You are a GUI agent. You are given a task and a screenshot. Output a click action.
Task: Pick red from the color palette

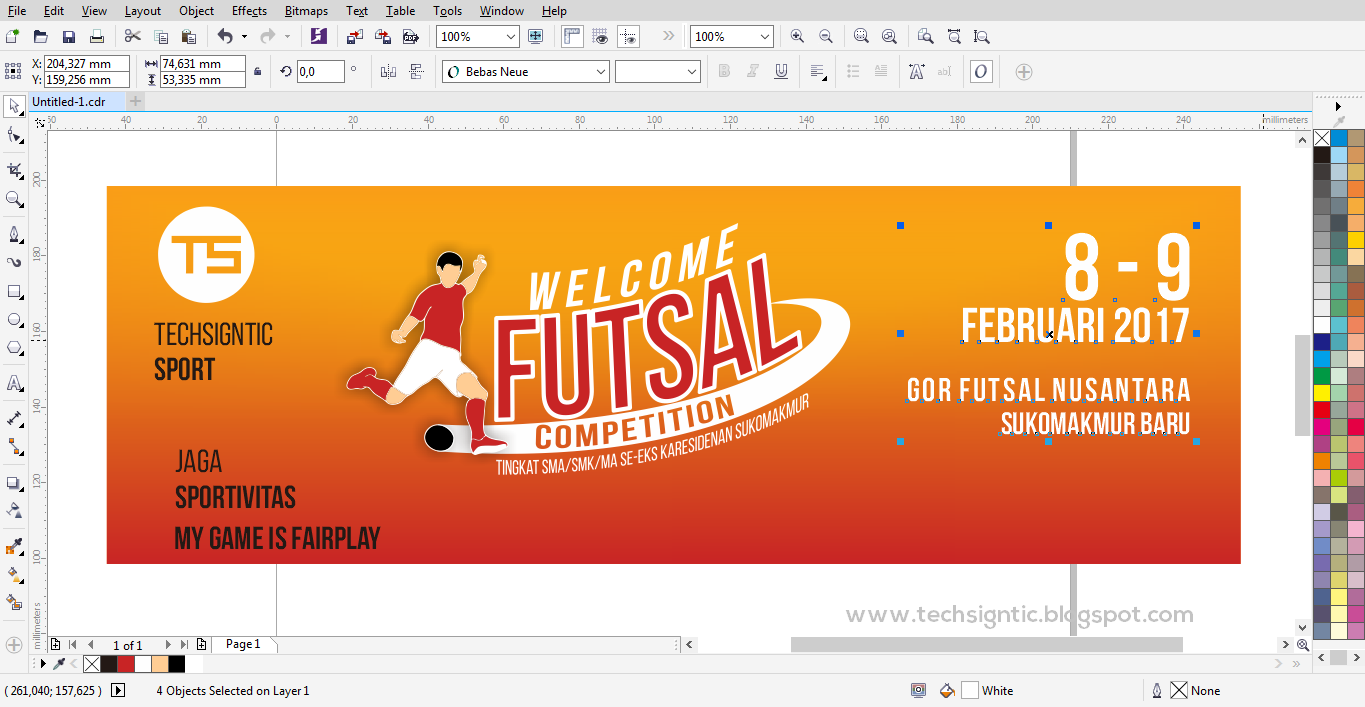[1322, 410]
